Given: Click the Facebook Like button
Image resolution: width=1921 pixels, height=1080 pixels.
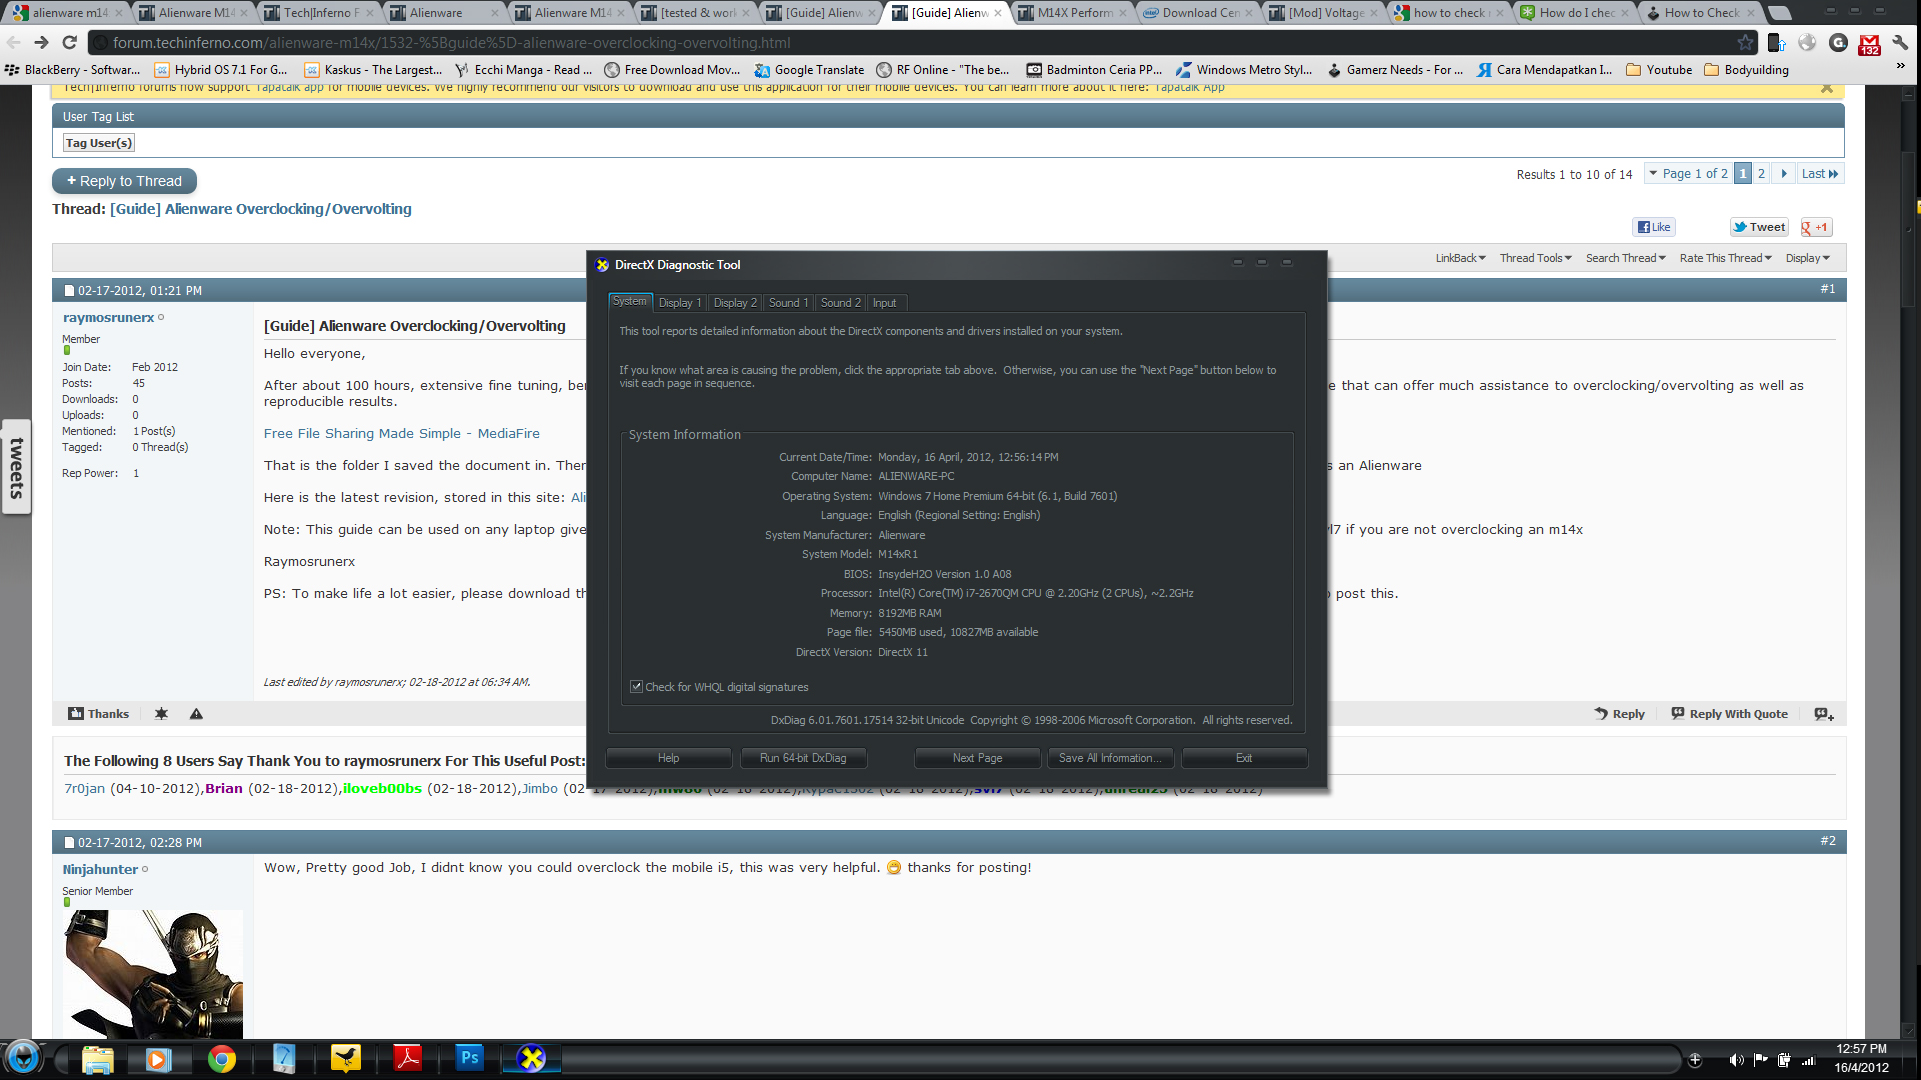Looking at the screenshot, I should (1654, 227).
